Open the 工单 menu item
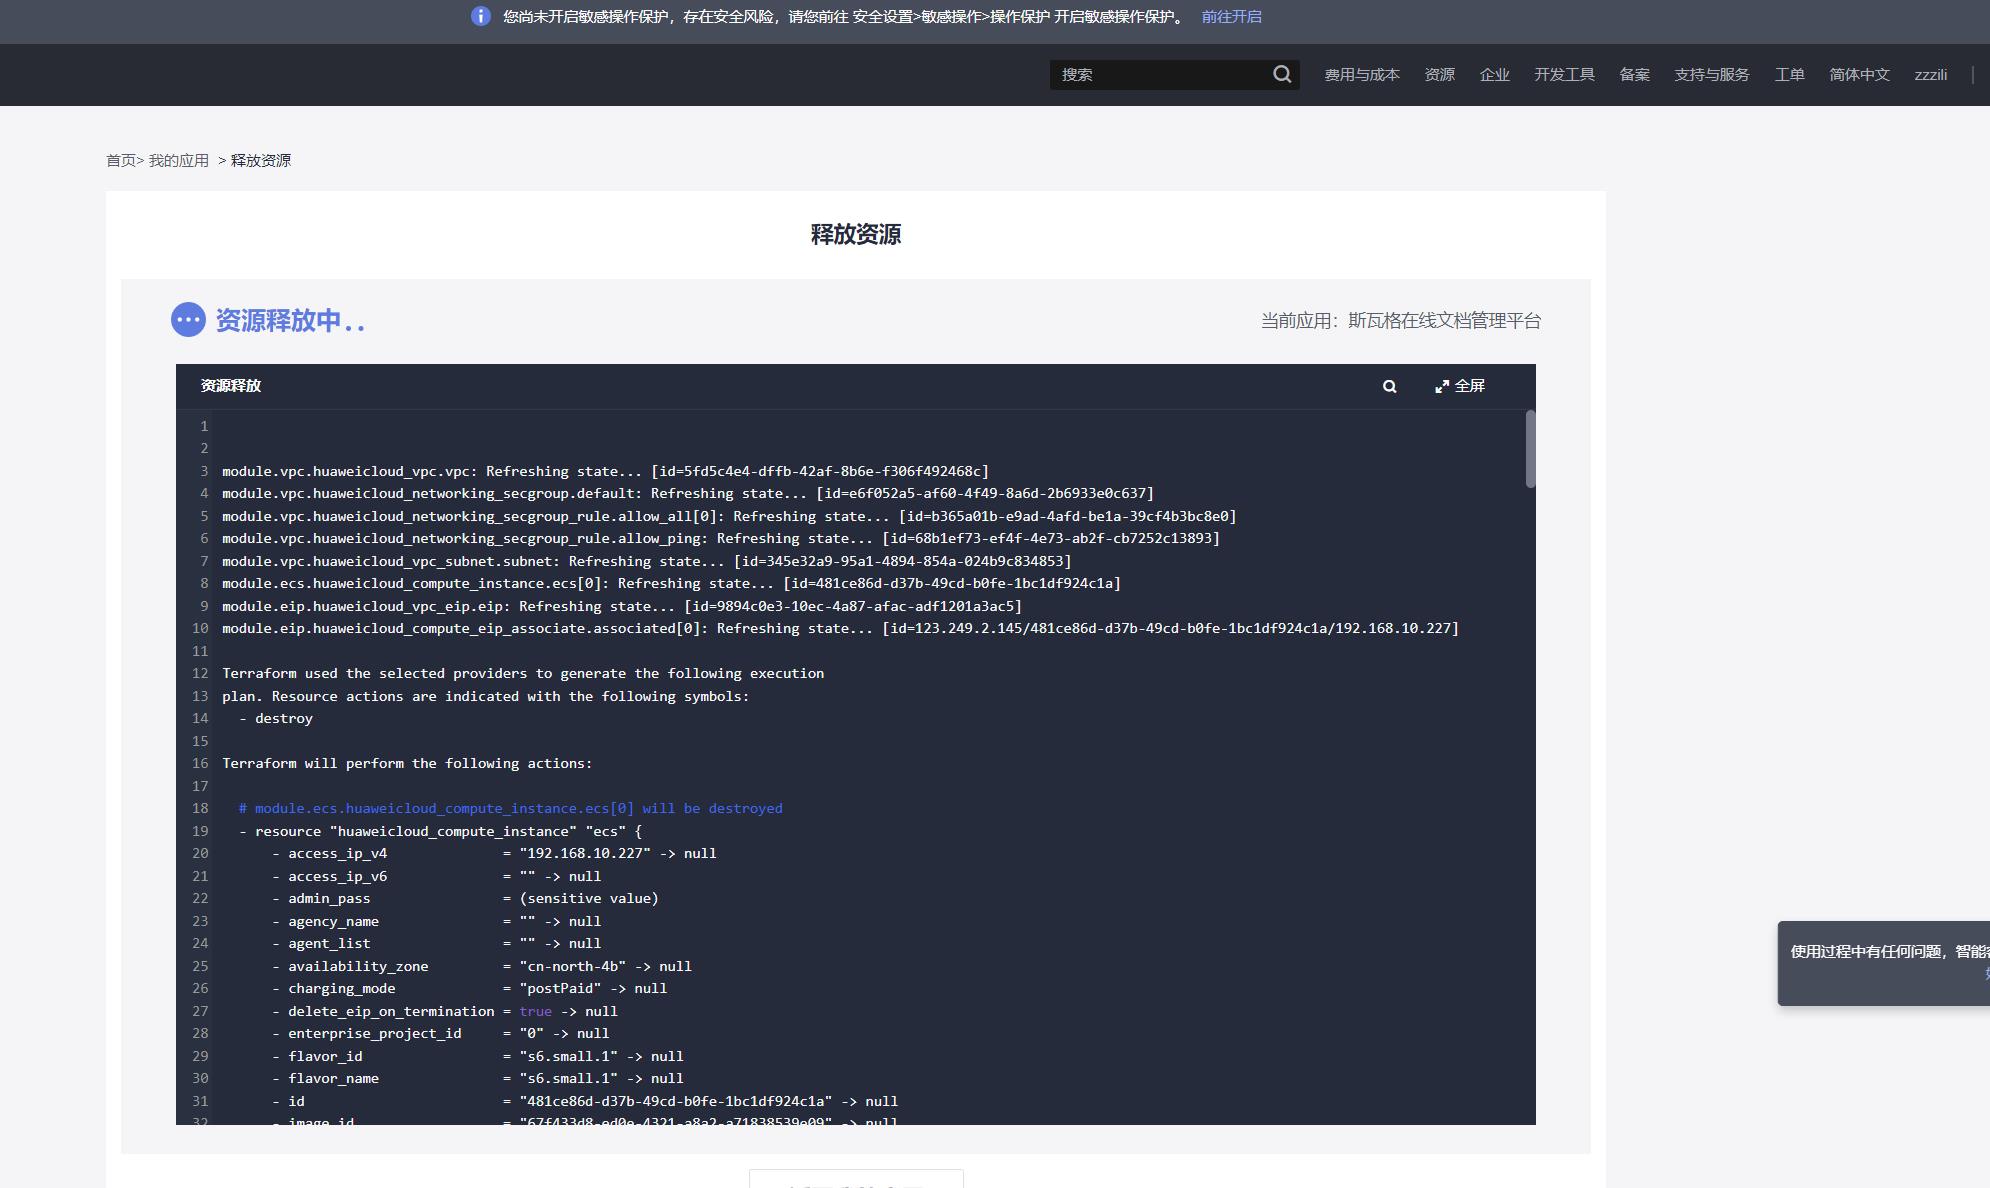The width and height of the screenshot is (1990, 1188). tap(1789, 74)
